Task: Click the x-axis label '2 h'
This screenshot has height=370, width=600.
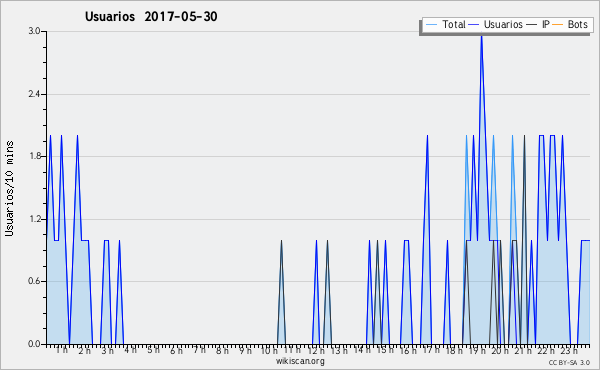Action: (x=85, y=350)
